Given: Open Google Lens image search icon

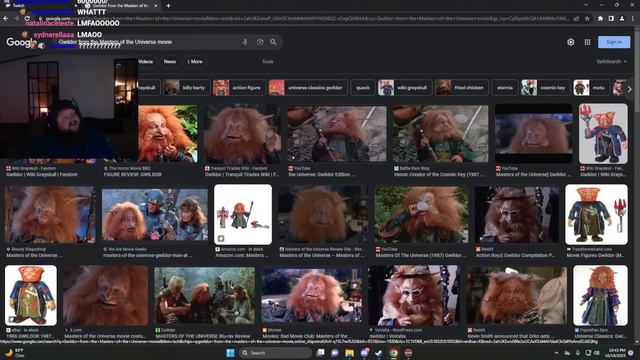Looking at the screenshot, I should click(260, 42).
